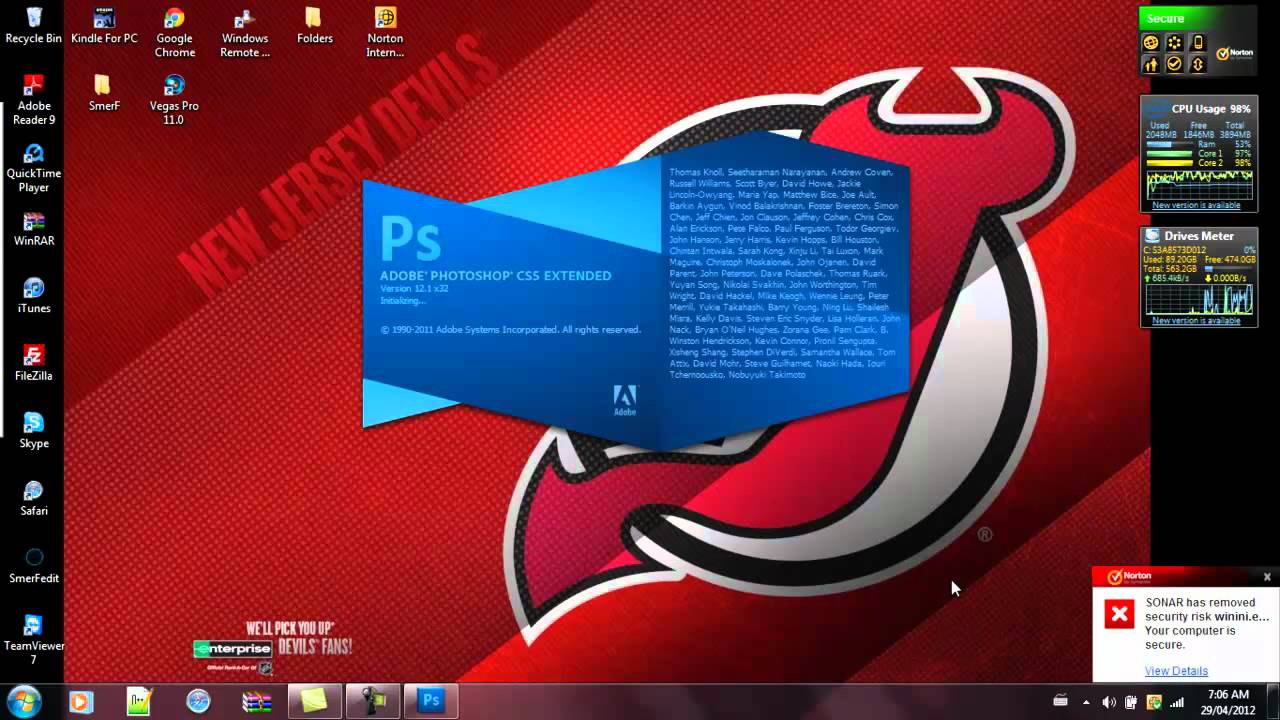Select Vegas Pro 11.0 shortcut
1280x720 pixels.
(x=174, y=100)
